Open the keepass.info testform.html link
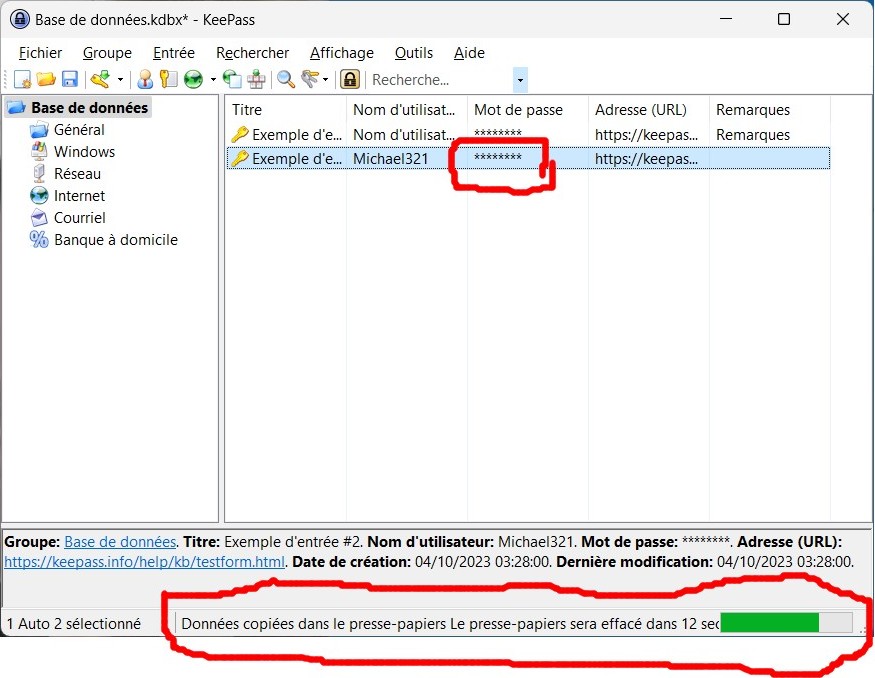Screen dimensions: 875x678 [x=145, y=562]
